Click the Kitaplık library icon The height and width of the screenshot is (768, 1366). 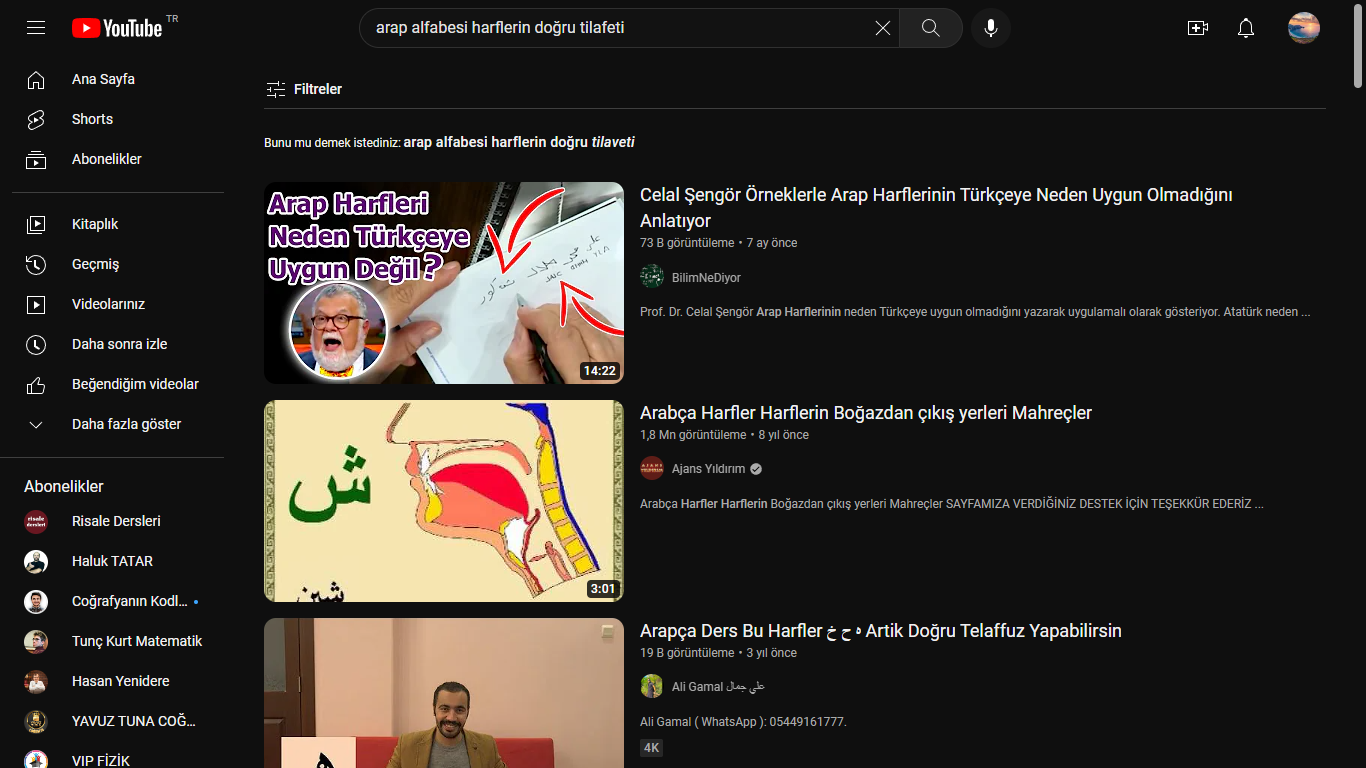tap(36, 224)
